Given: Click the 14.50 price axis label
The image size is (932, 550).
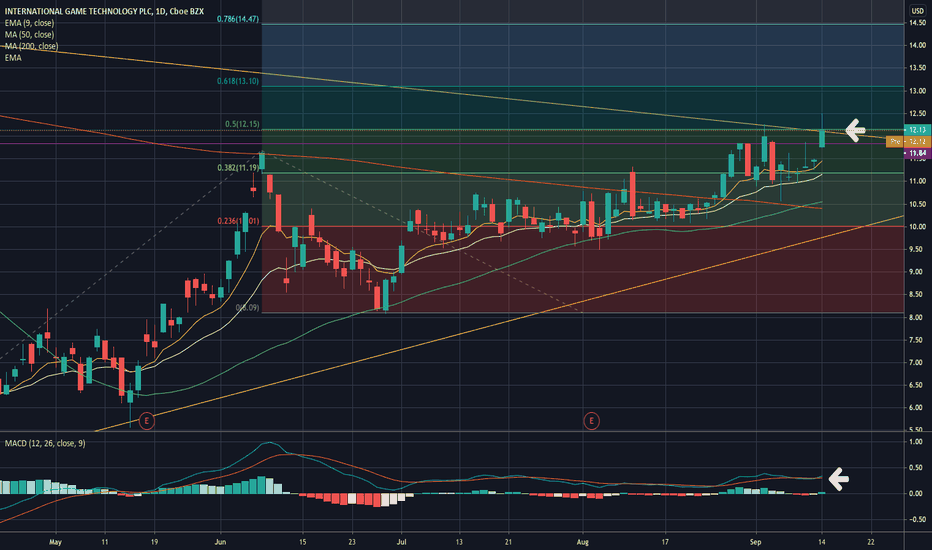Looking at the screenshot, I should click(x=917, y=23).
